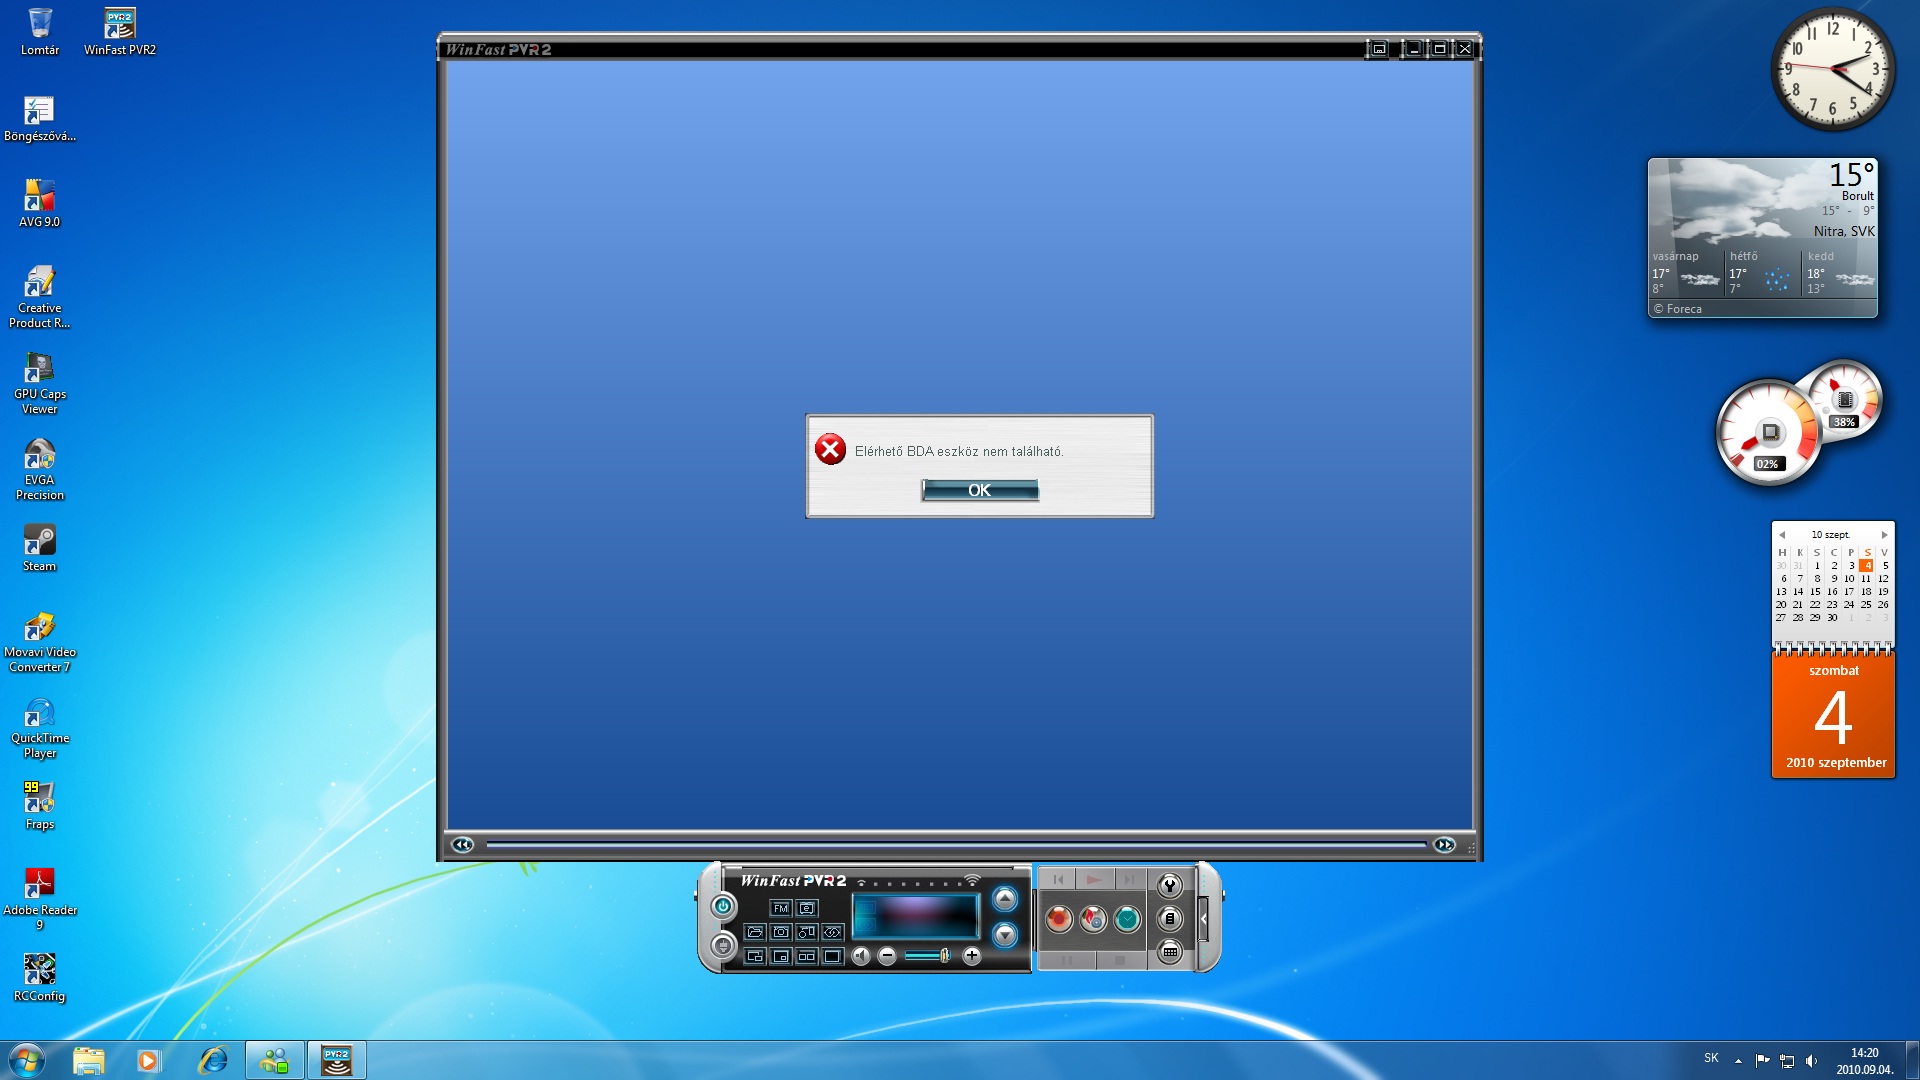Go to the previous channel with down arrow
The height and width of the screenshot is (1080, 1920).
(1005, 935)
